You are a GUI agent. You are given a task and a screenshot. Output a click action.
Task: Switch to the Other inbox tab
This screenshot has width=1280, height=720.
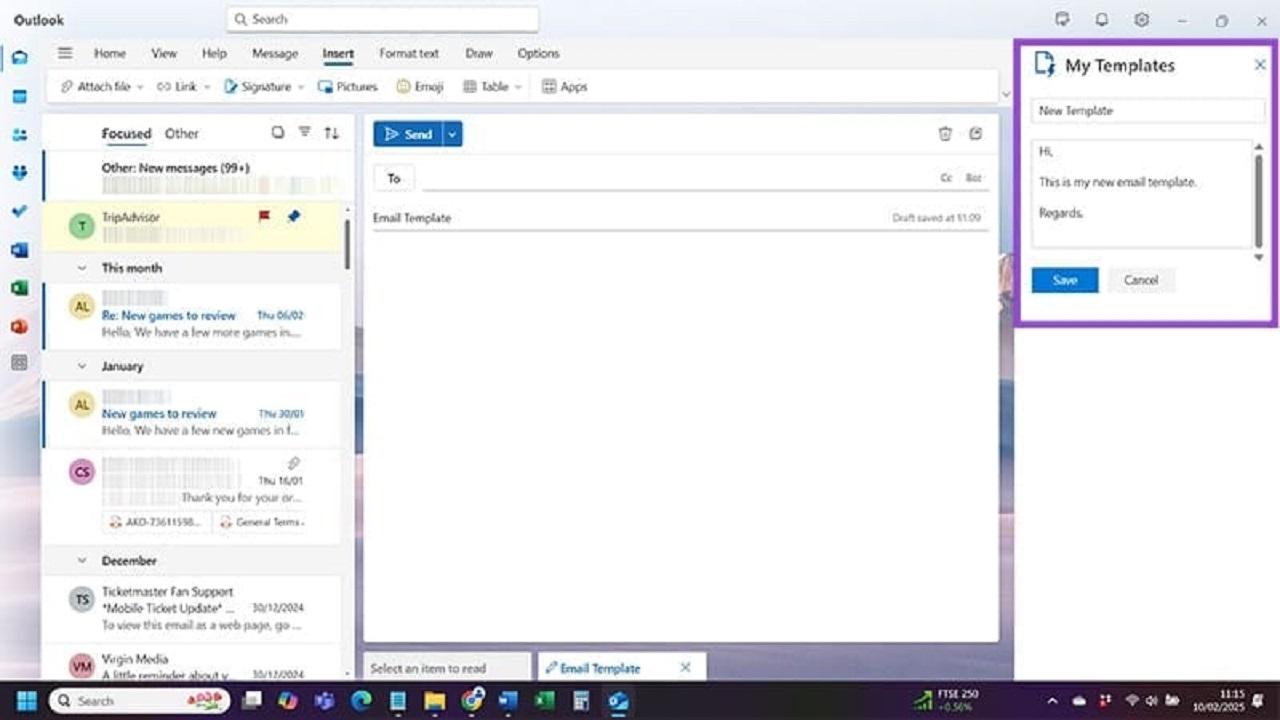pyautogui.click(x=182, y=134)
